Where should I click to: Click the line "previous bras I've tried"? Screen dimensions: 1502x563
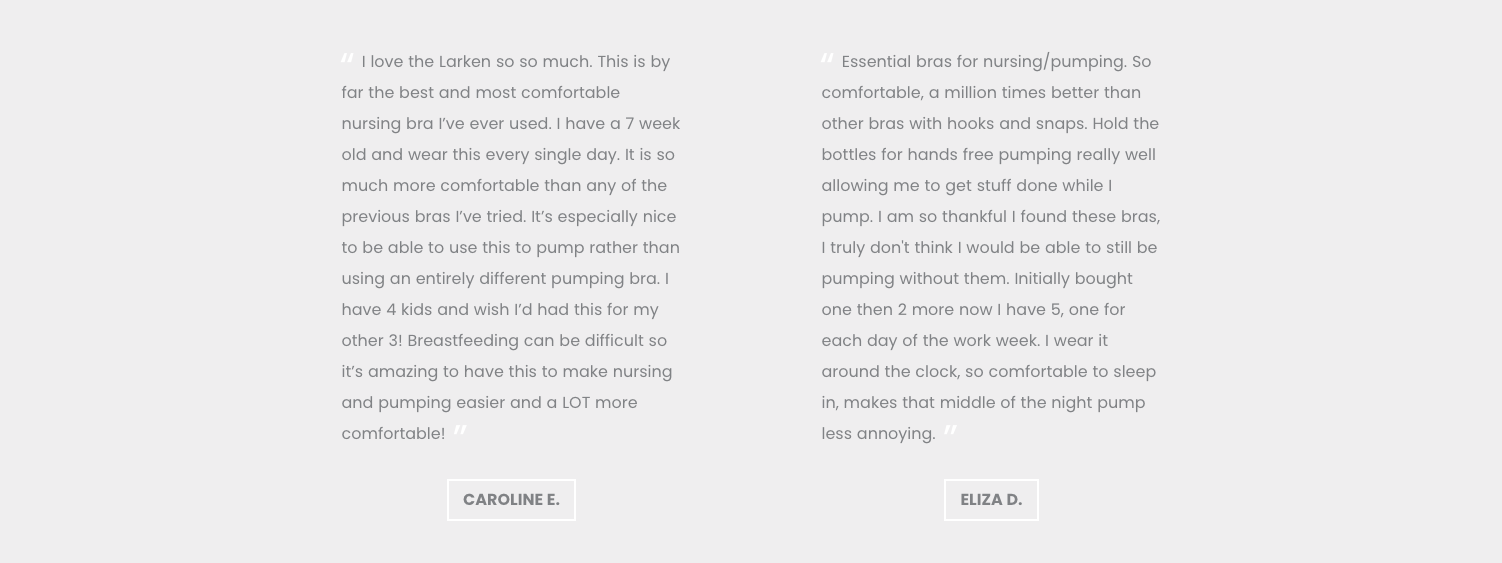(509, 217)
